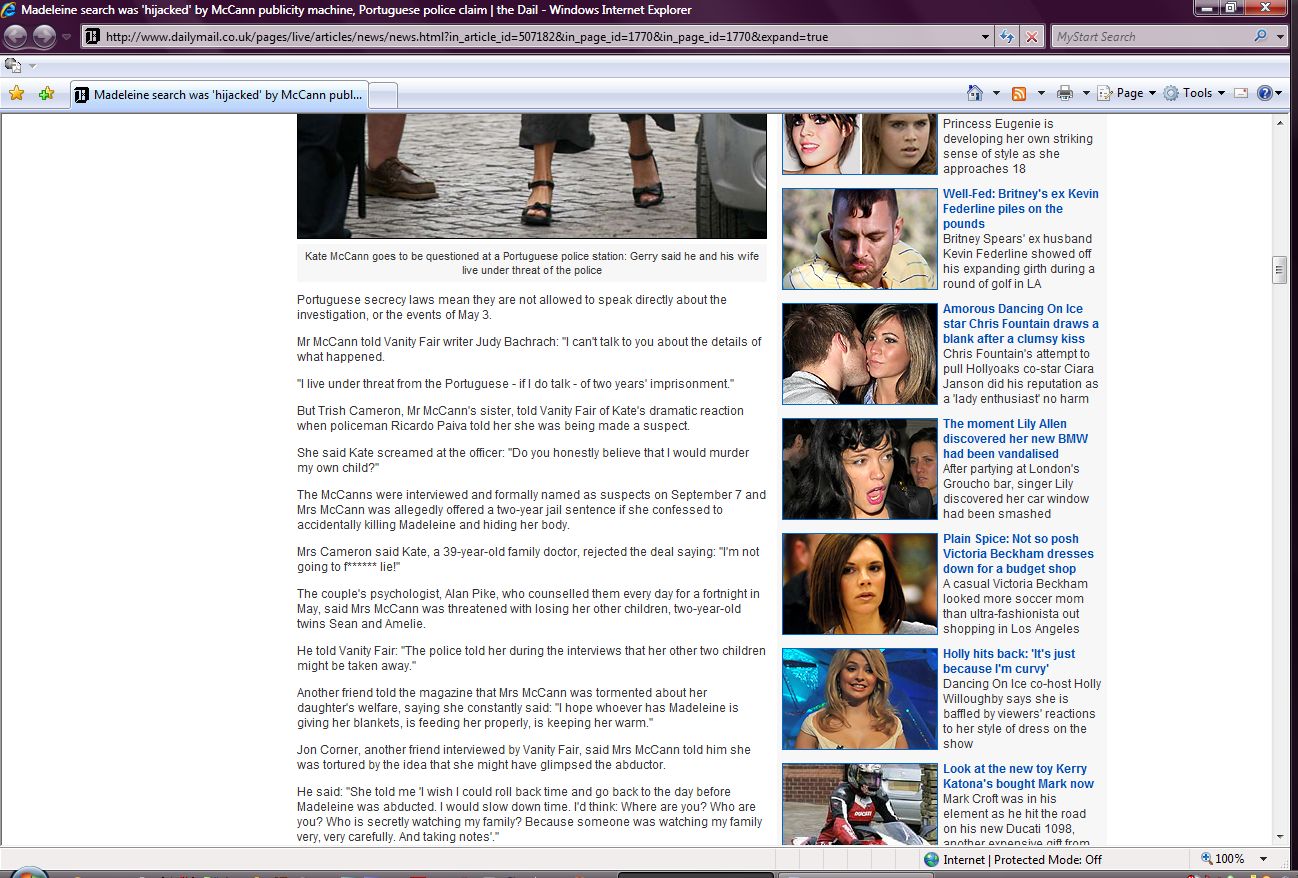The height and width of the screenshot is (878, 1298).
Task: Open the Tools menu
Action: pos(1196,93)
